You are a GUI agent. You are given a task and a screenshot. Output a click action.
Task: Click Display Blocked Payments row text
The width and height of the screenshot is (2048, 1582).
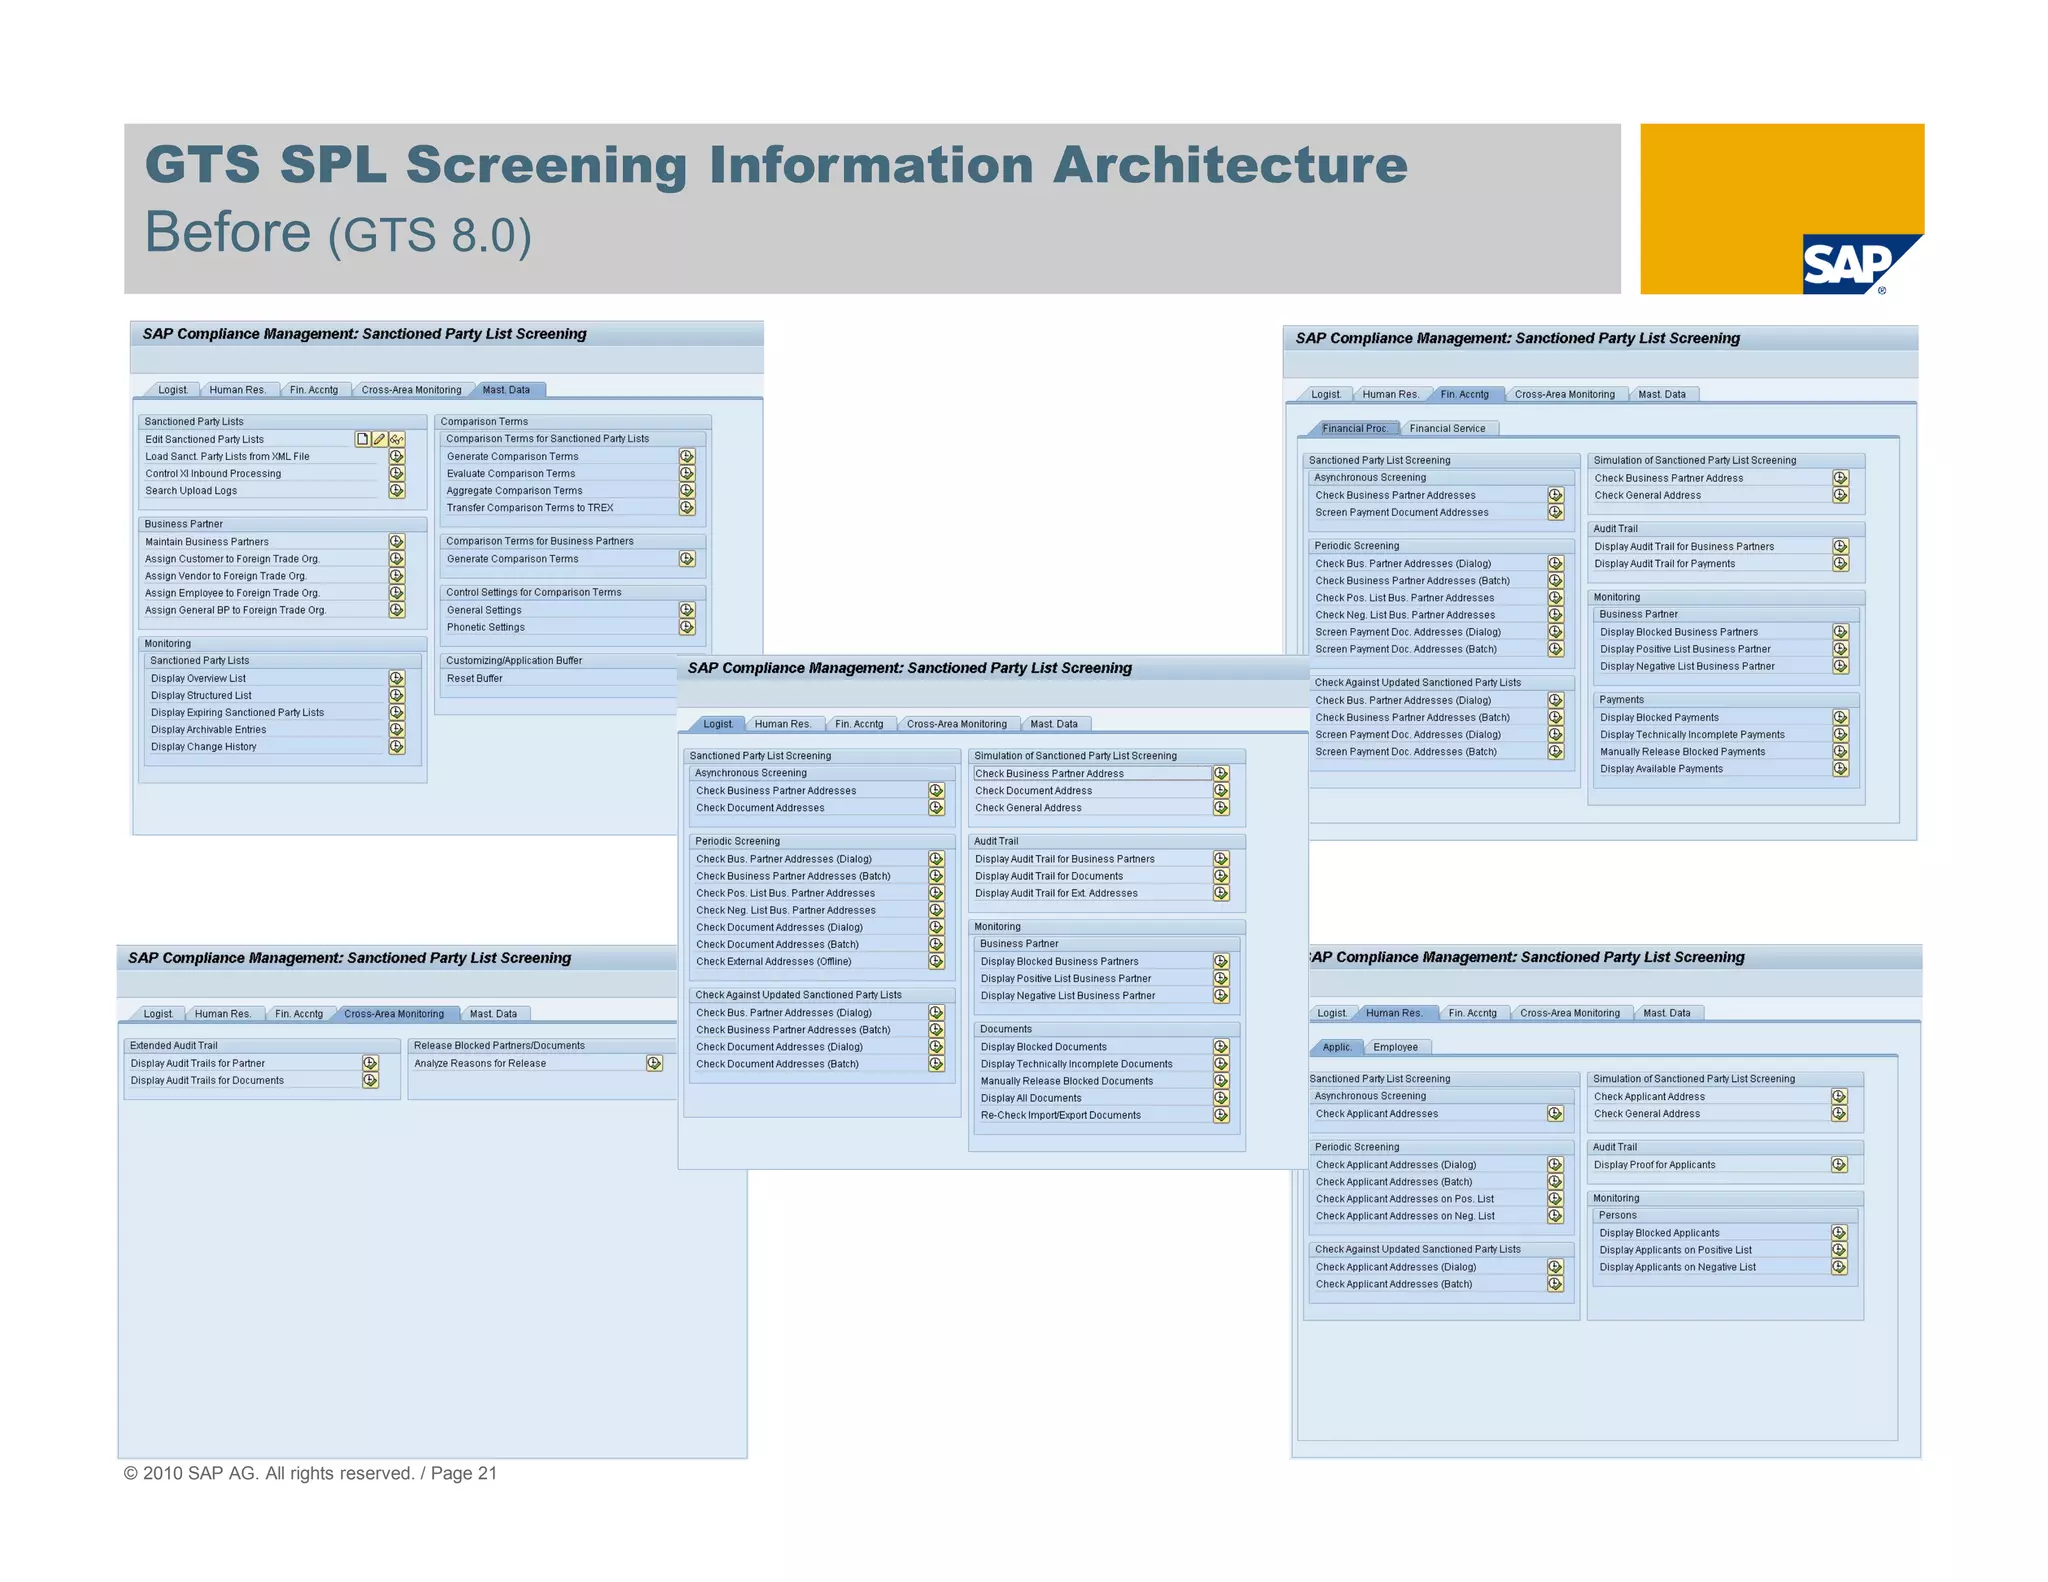[x=1659, y=717]
